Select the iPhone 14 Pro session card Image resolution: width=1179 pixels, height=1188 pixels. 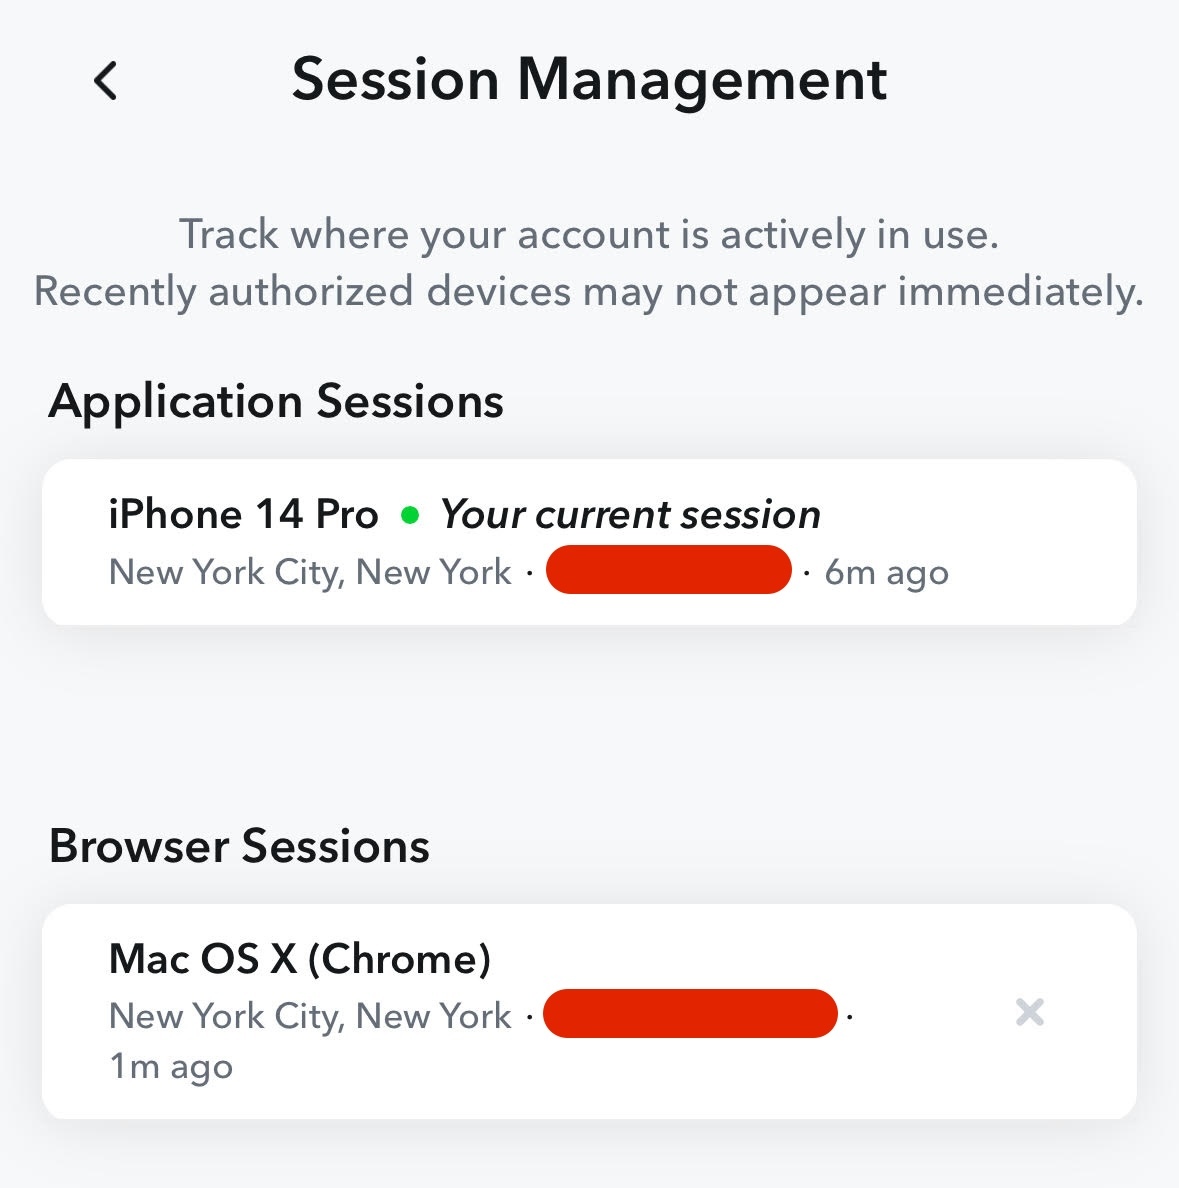589,540
